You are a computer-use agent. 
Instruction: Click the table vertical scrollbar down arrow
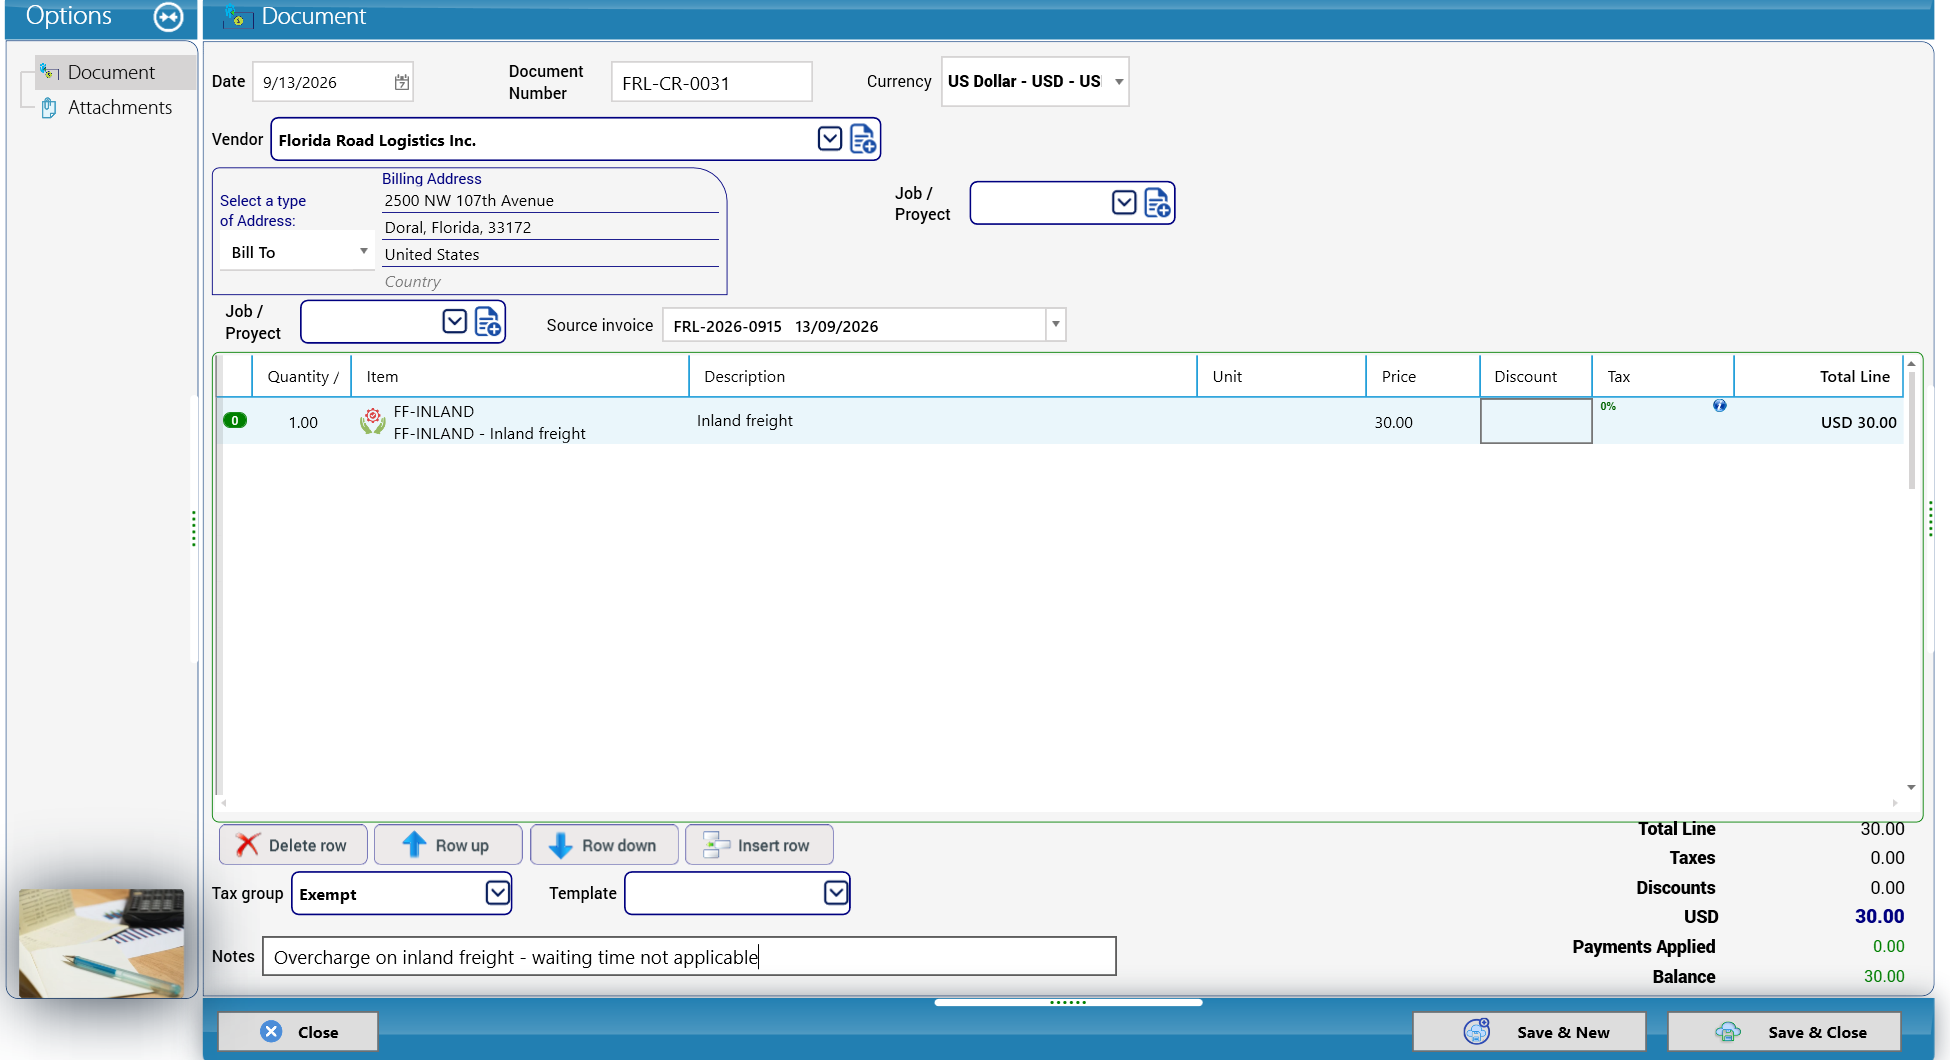(x=1911, y=788)
